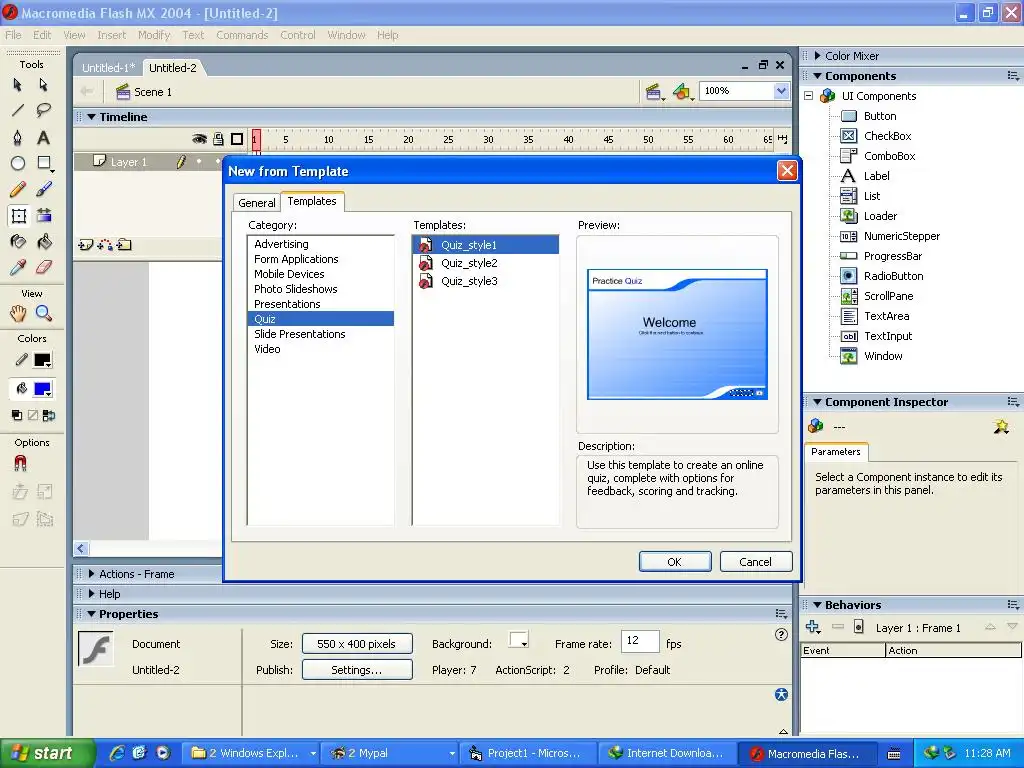
Task: Toggle the timeline lock all layers icon
Action: point(218,139)
